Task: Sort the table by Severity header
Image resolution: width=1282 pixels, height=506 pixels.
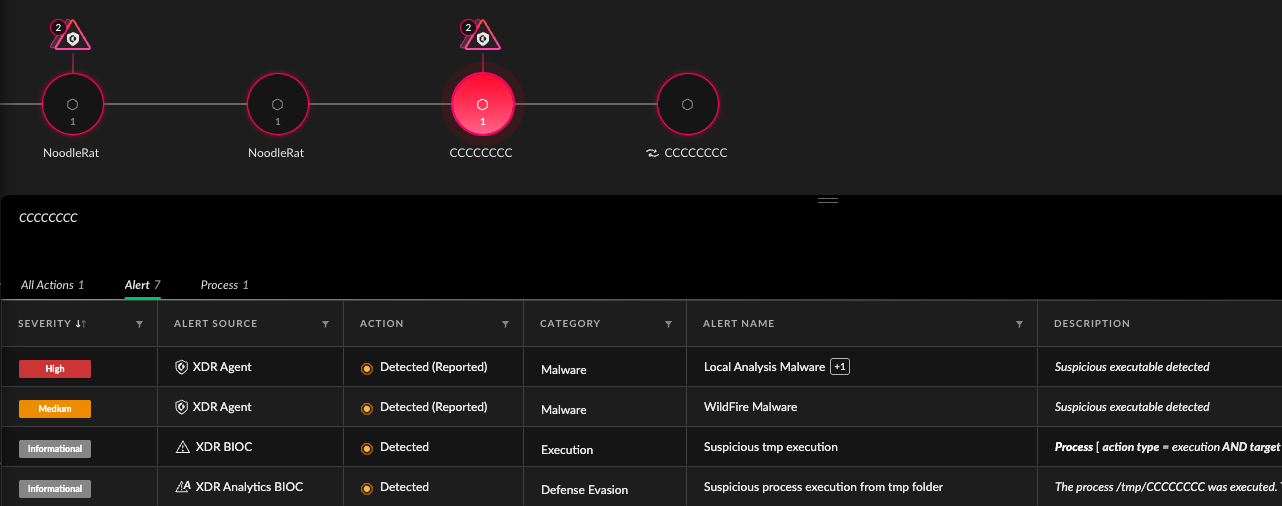Action: [52, 324]
